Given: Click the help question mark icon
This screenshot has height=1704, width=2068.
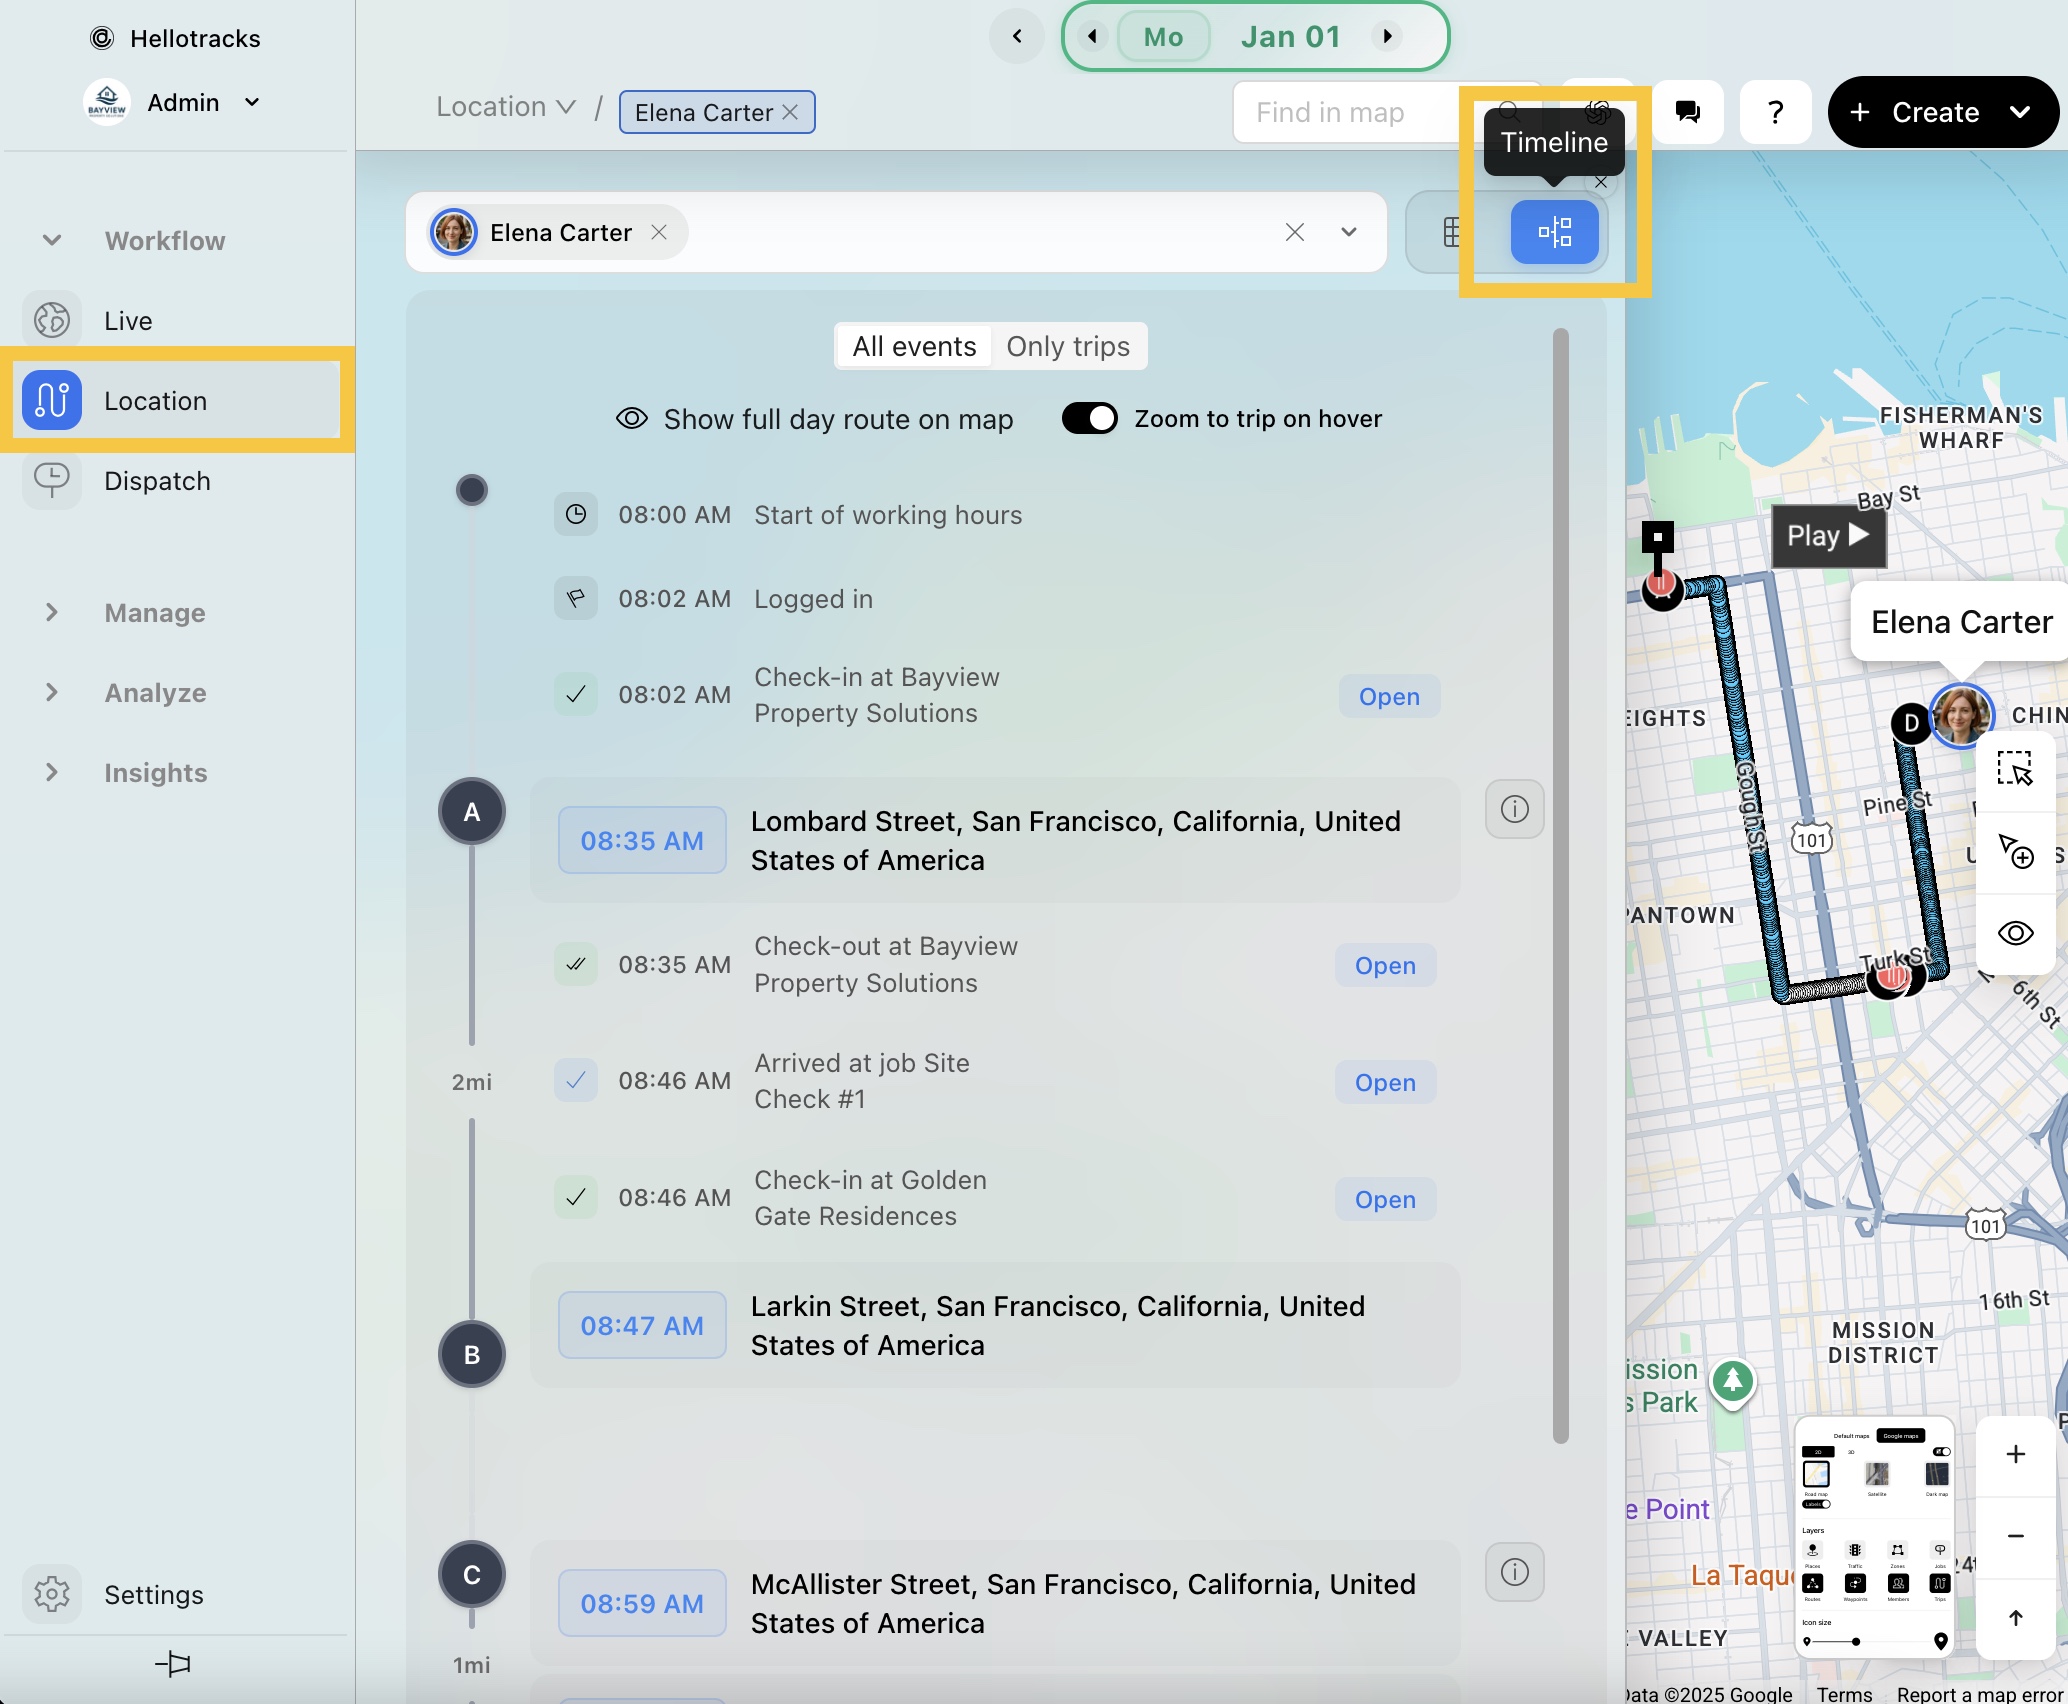Looking at the screenshot, I should tap(1775, 112).
